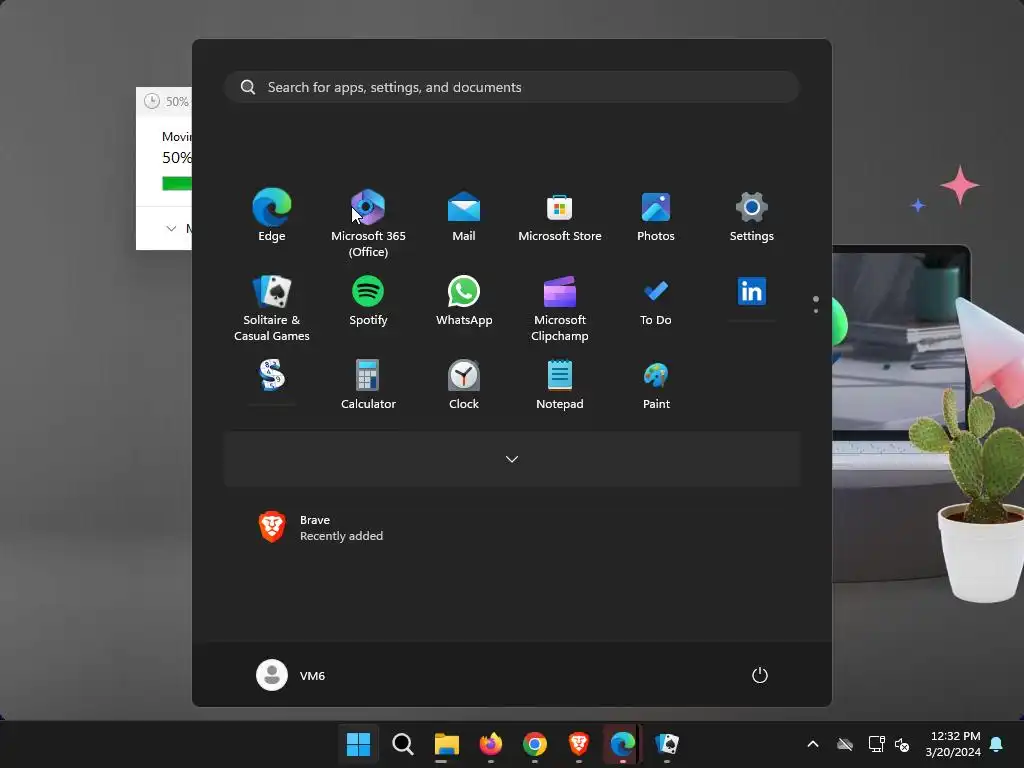Open Settings from Start menu
Viewport: 1024px width, 768px height.
752,216
